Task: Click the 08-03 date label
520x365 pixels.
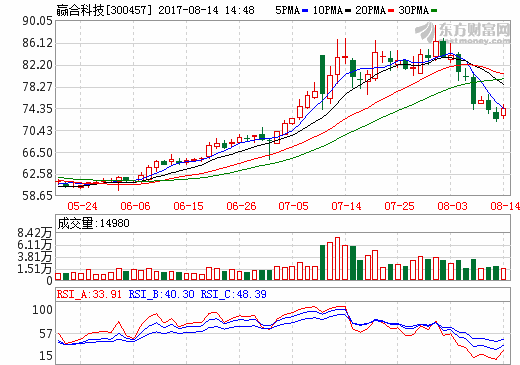Action: coord(452,206)
